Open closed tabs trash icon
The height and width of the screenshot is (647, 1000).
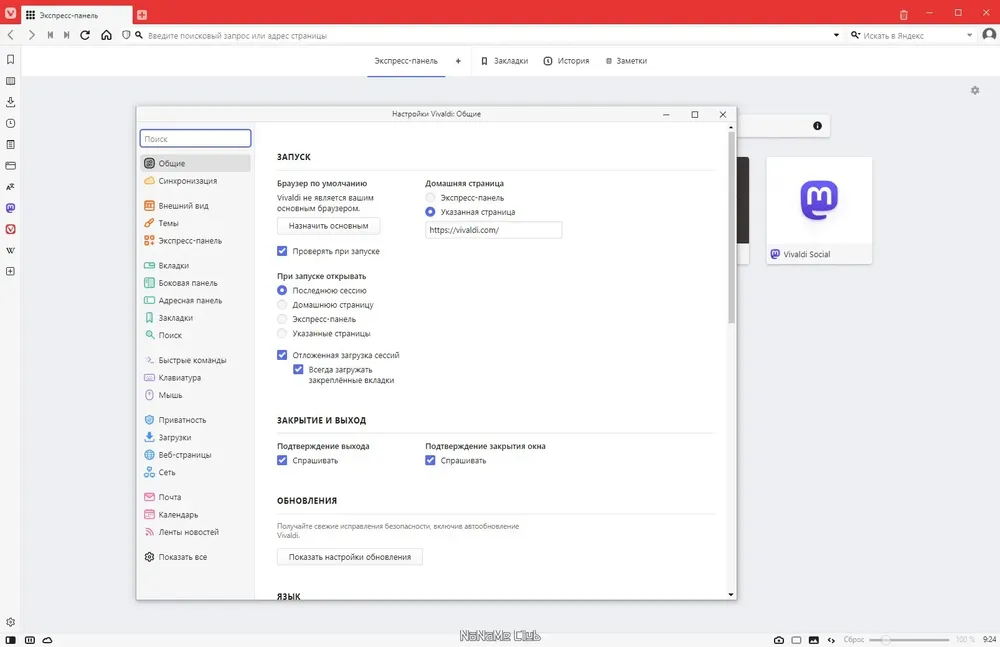tap(903, 14)
